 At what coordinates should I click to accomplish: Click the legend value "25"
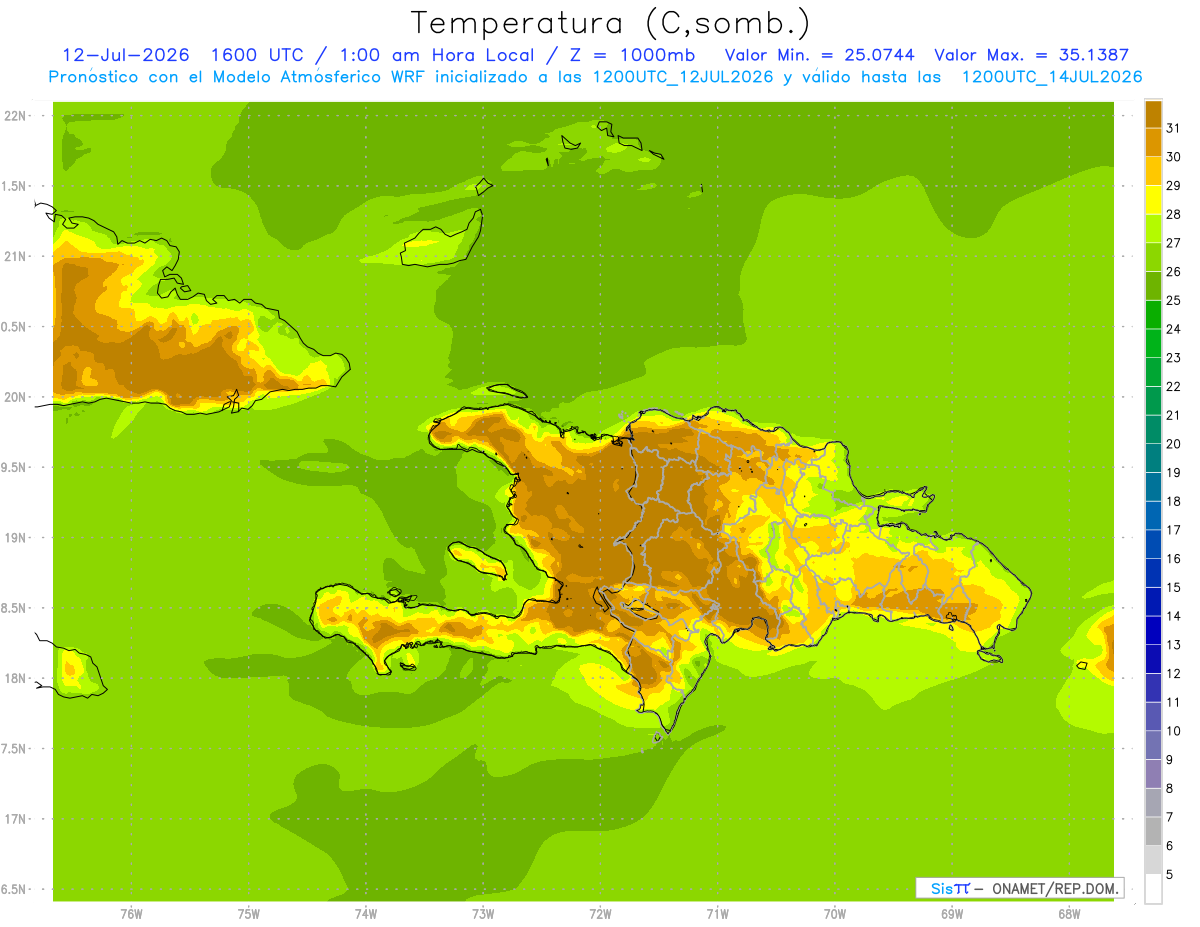coord(1173,300)
